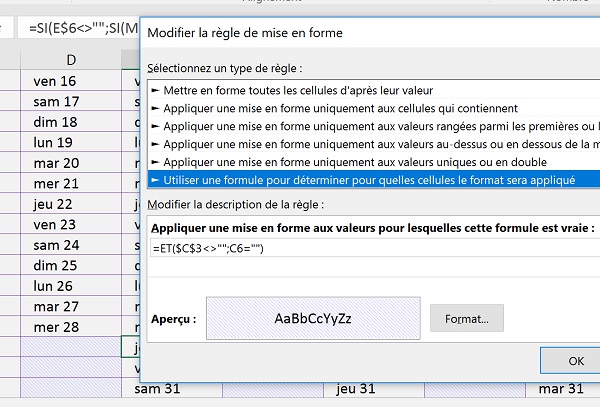Image resolution: width=600 pixels, height=407 pixels.
Task: Select cell 'ven 16'
Action: click(71, 81)
